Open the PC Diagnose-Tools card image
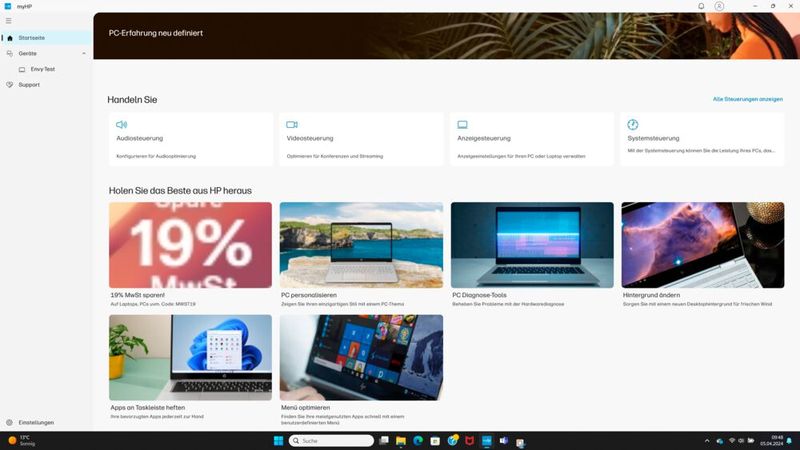Image resolution: width=800 pixels, height=450 pixels. [x=532, y=245]
